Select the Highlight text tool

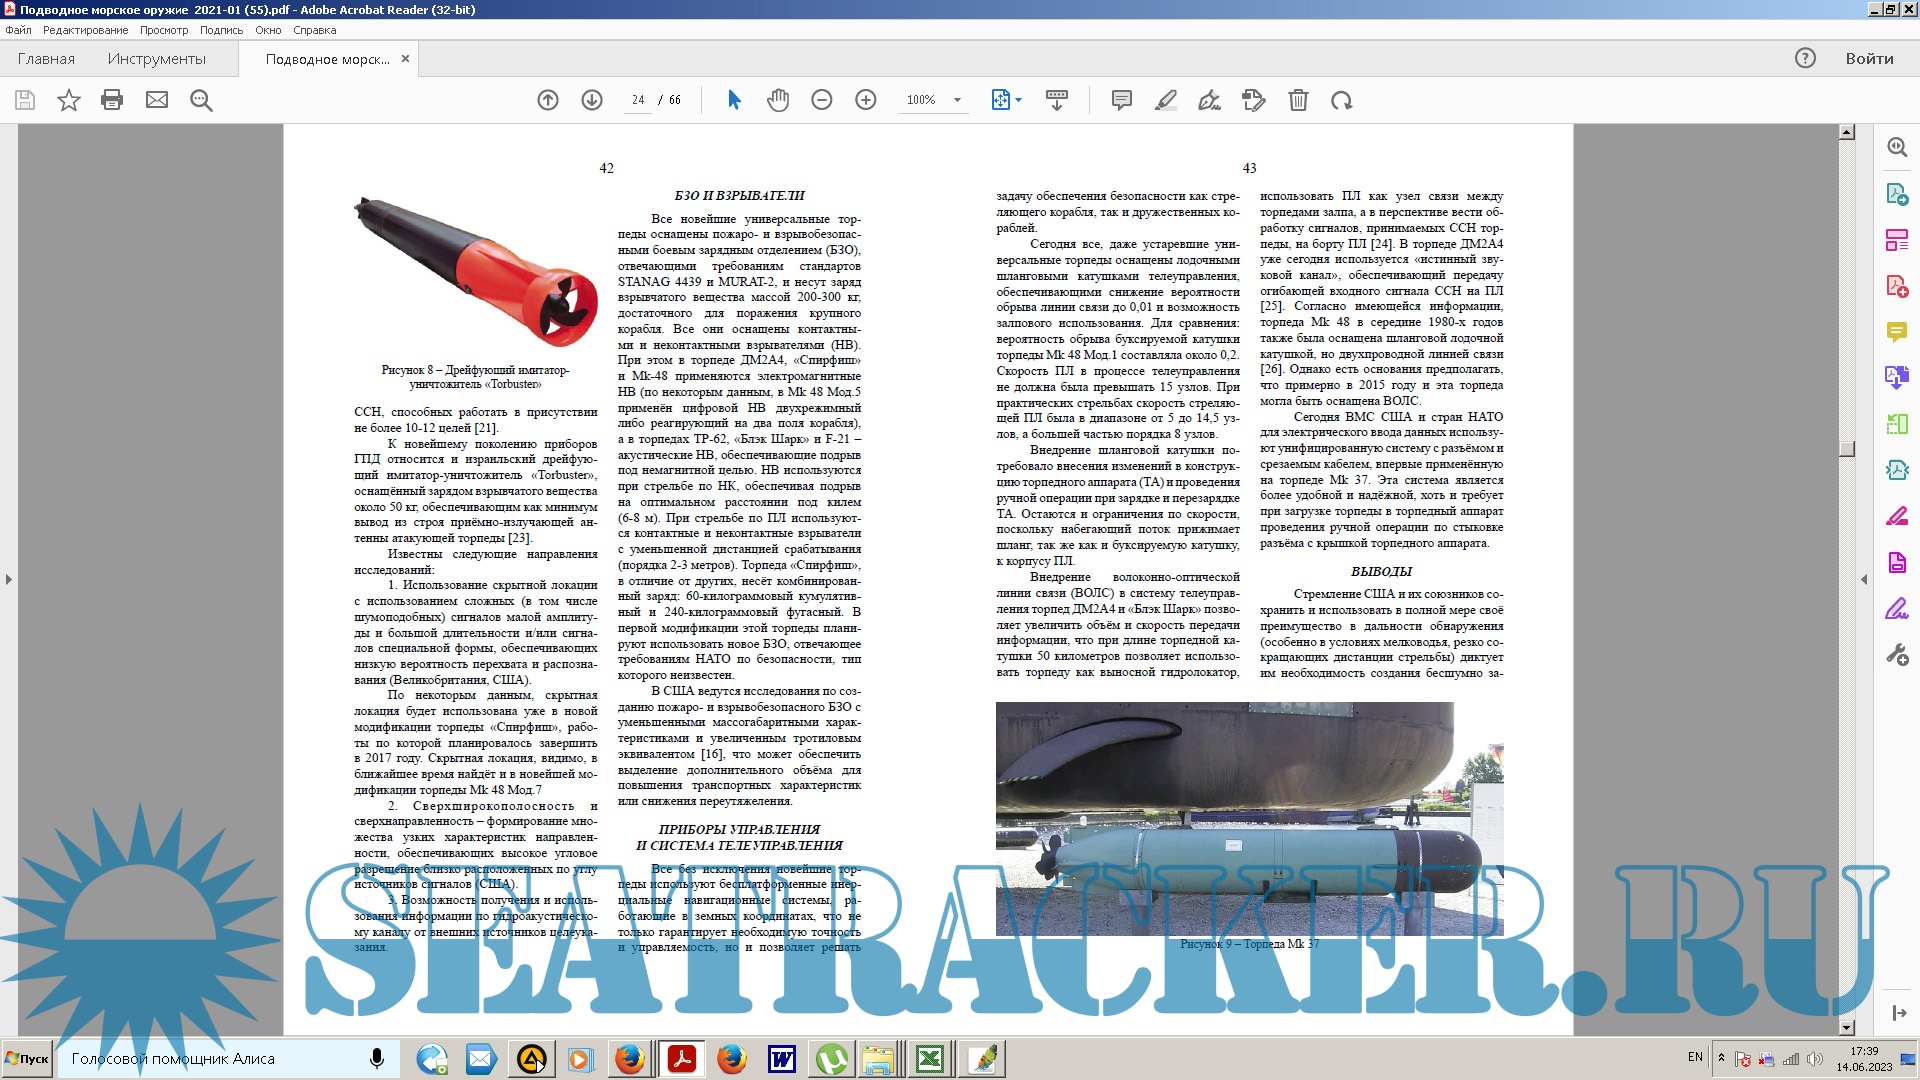coord(1166,100)
